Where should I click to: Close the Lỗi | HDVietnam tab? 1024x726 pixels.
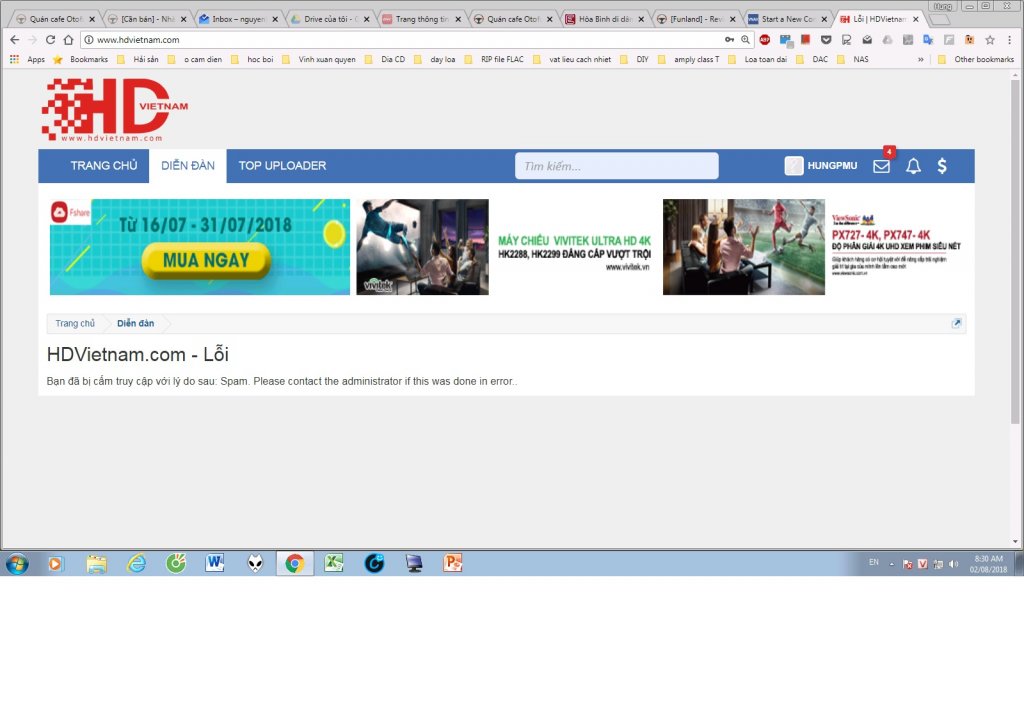coord(916,19)
